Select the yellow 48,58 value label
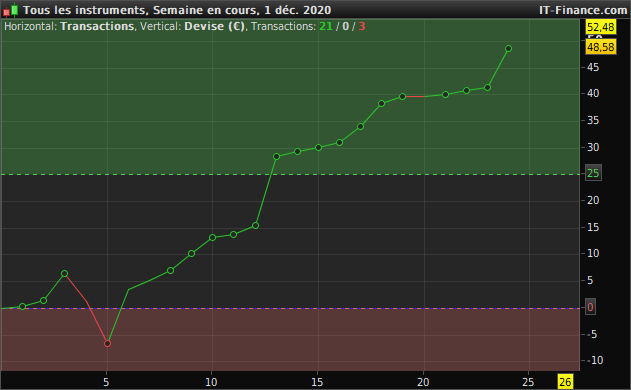 (x=600, y=47)
